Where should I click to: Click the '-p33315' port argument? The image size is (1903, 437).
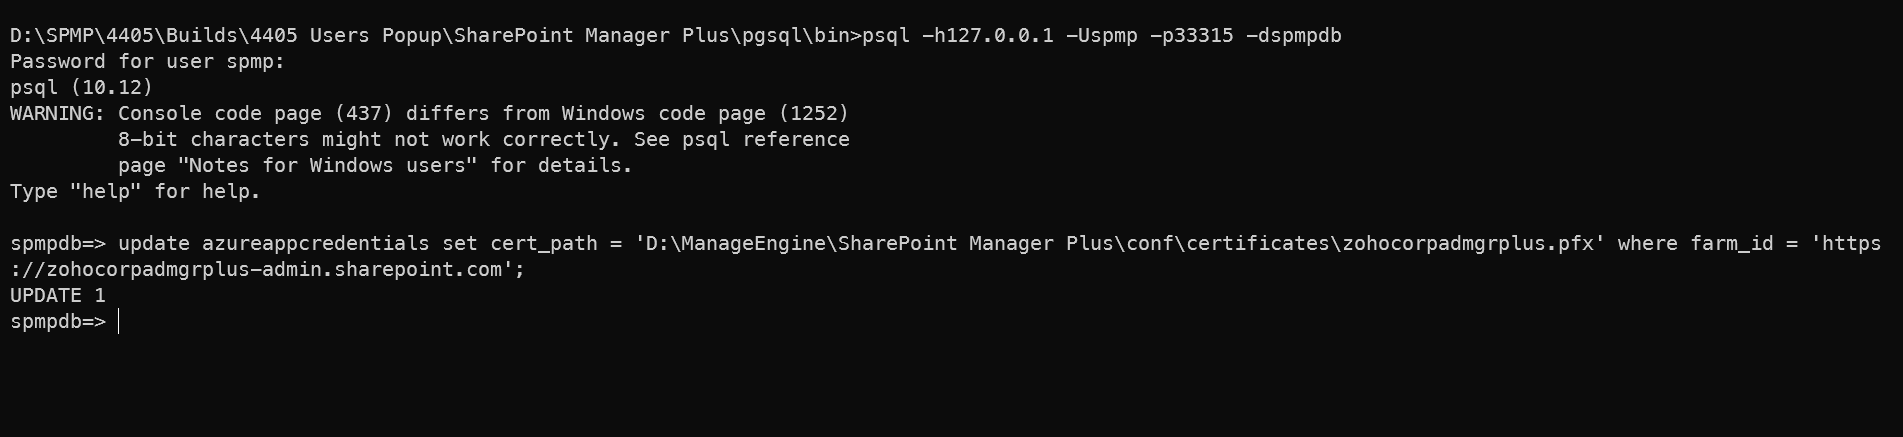[1192, 36]
